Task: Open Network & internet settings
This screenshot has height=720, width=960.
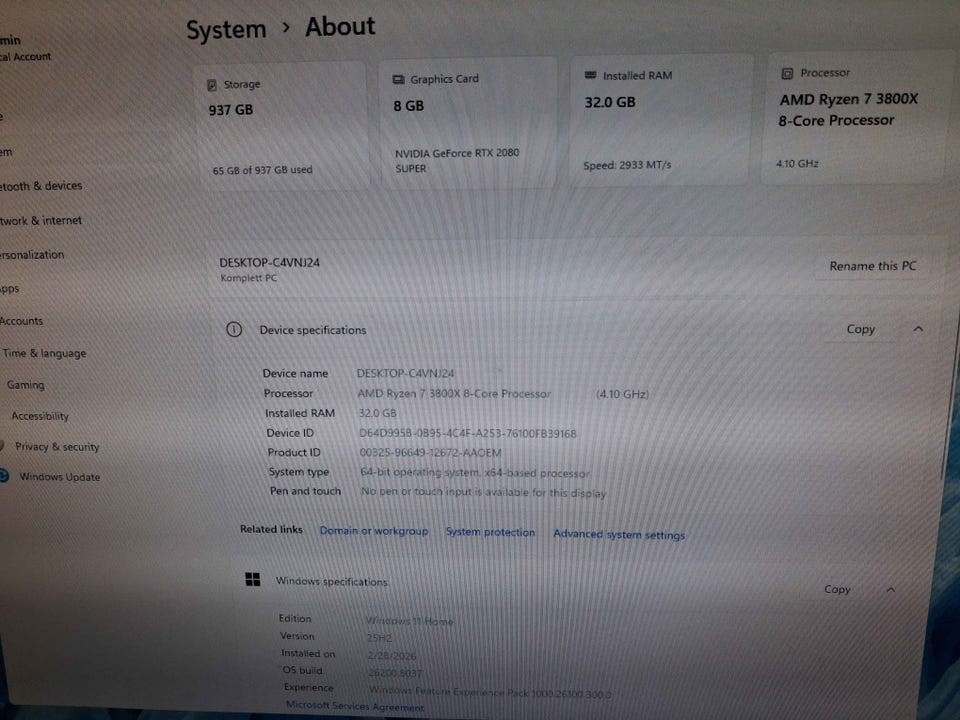Action: pos(41,220)
